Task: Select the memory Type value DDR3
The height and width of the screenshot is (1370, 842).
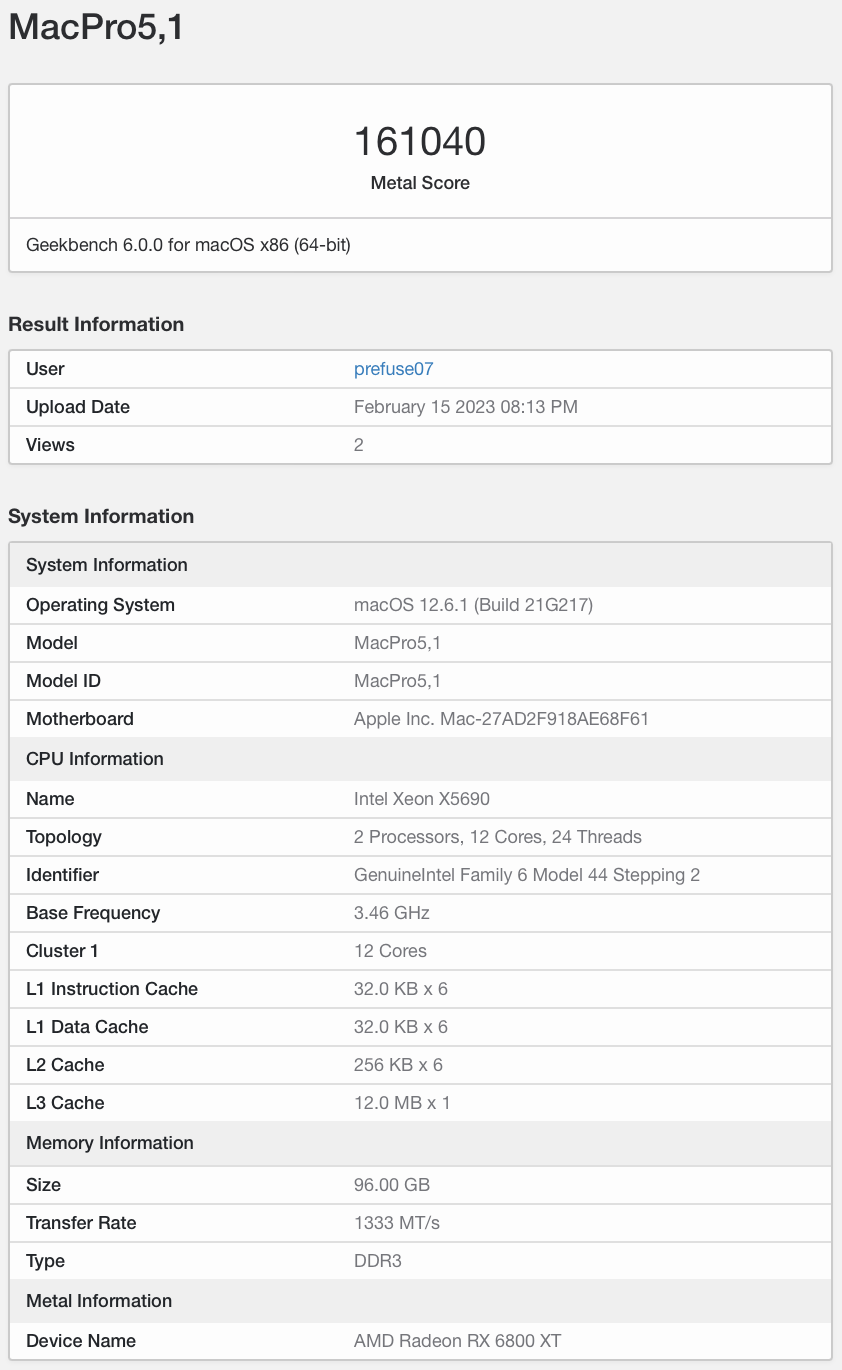Action: click(378, 1261)
